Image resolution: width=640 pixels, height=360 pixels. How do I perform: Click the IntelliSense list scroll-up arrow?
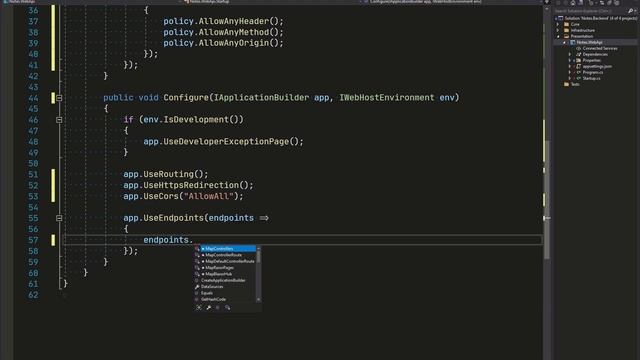pyautogui.click(x=258, y=248)
